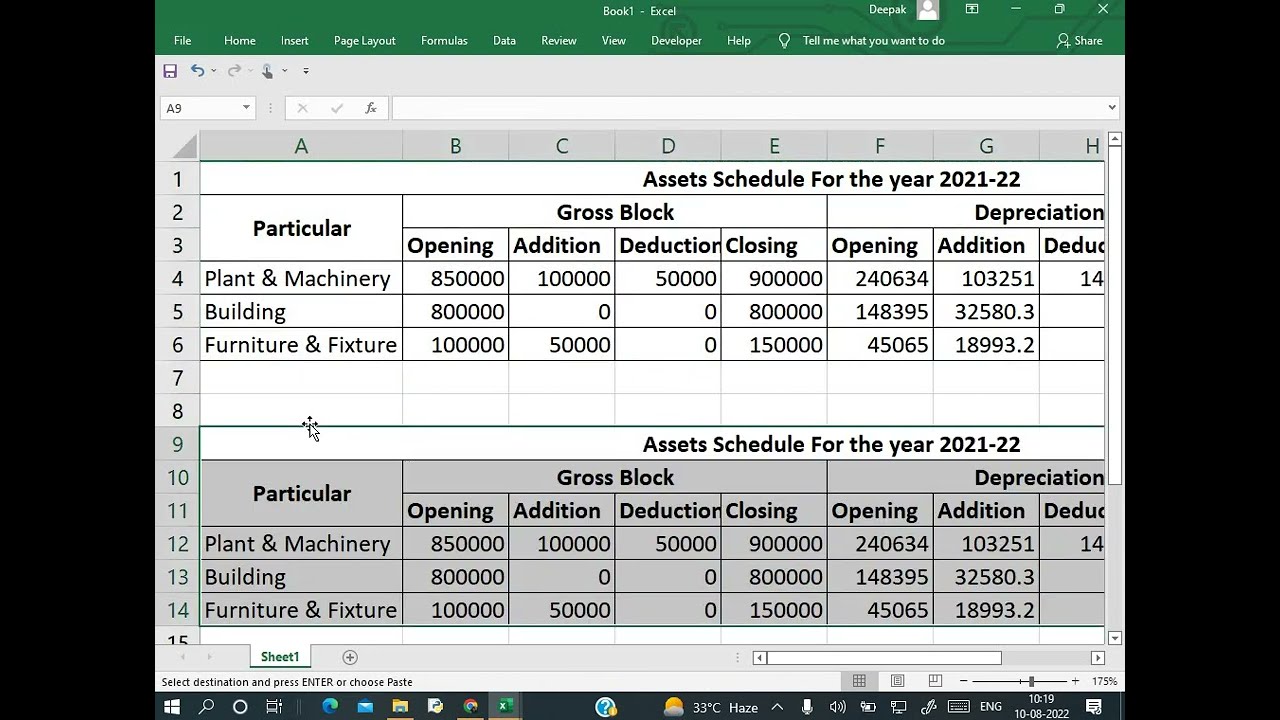Redo the last undone action
Viewport: 1280px width, 720px height.
coord(234,71)
